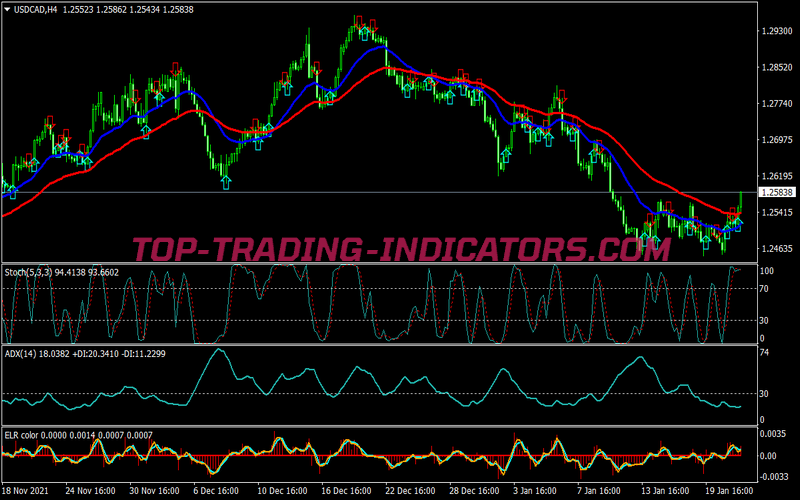Viewport: 800px width, 500px height.
Task: Click the 13 Jan 16:00 time label
Action: (x=665, y=491)
